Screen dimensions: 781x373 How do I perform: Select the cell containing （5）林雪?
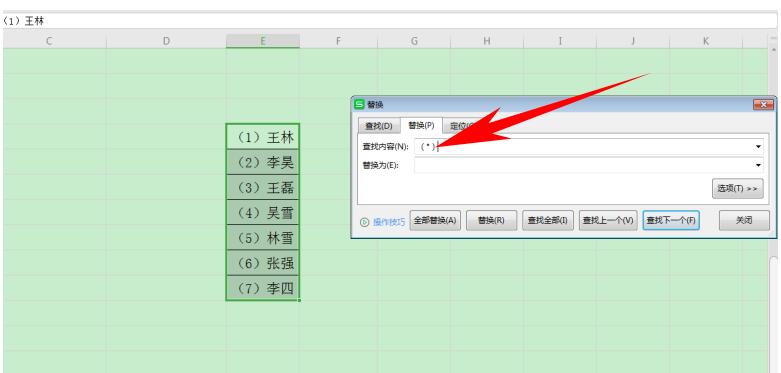tap(262, 238)
